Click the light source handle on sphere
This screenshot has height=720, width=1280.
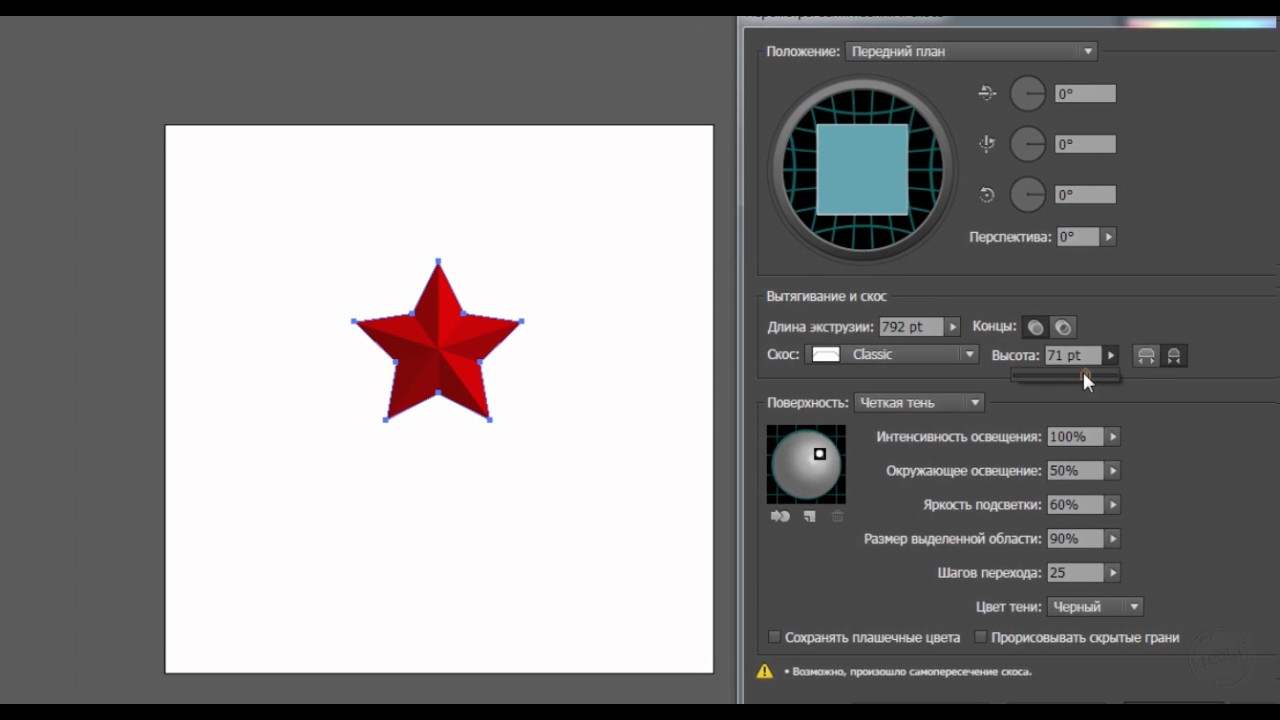[x=820, y=454]
